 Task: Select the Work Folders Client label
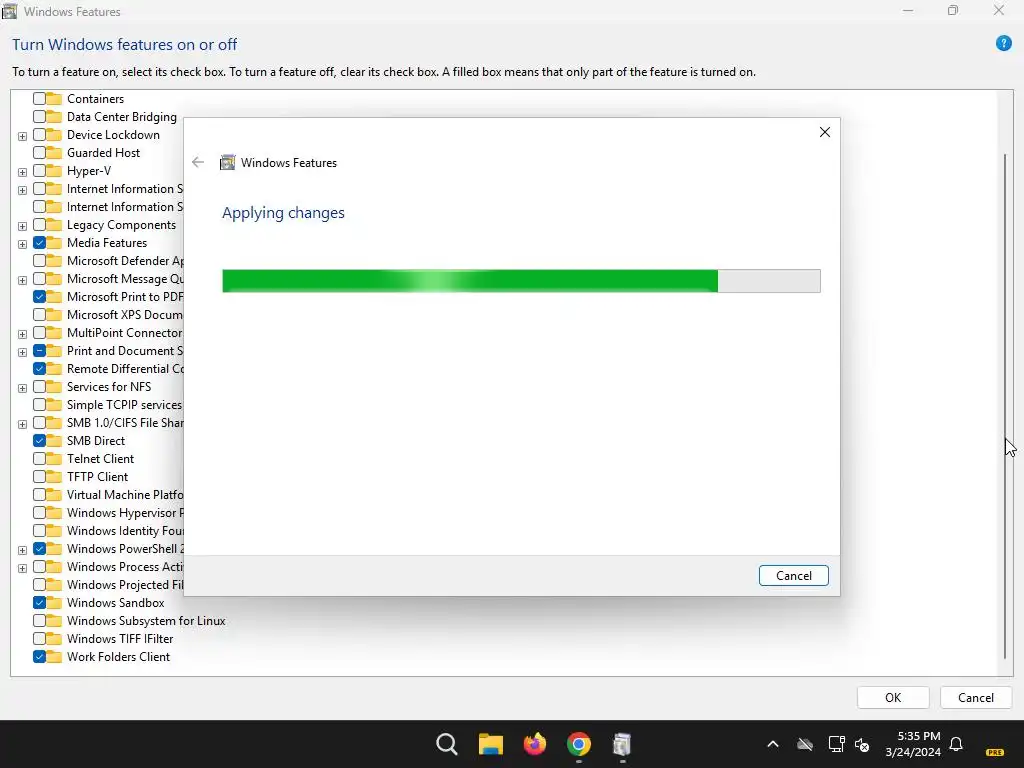118,656
